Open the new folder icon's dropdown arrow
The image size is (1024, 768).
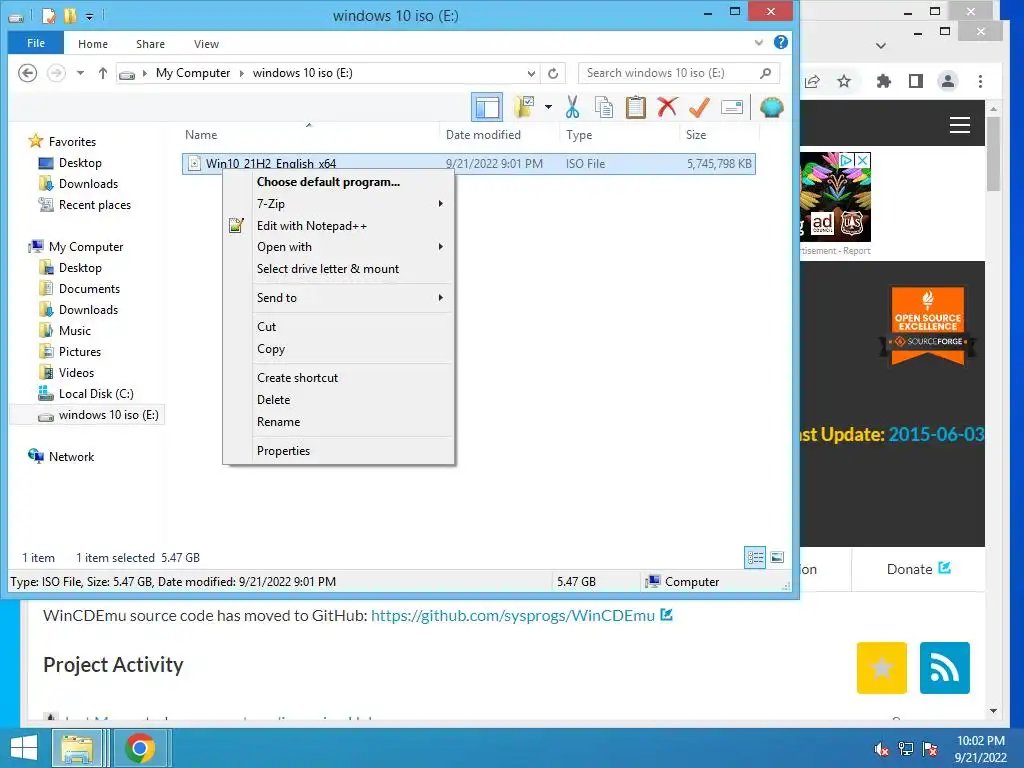(x=548, y=107)
